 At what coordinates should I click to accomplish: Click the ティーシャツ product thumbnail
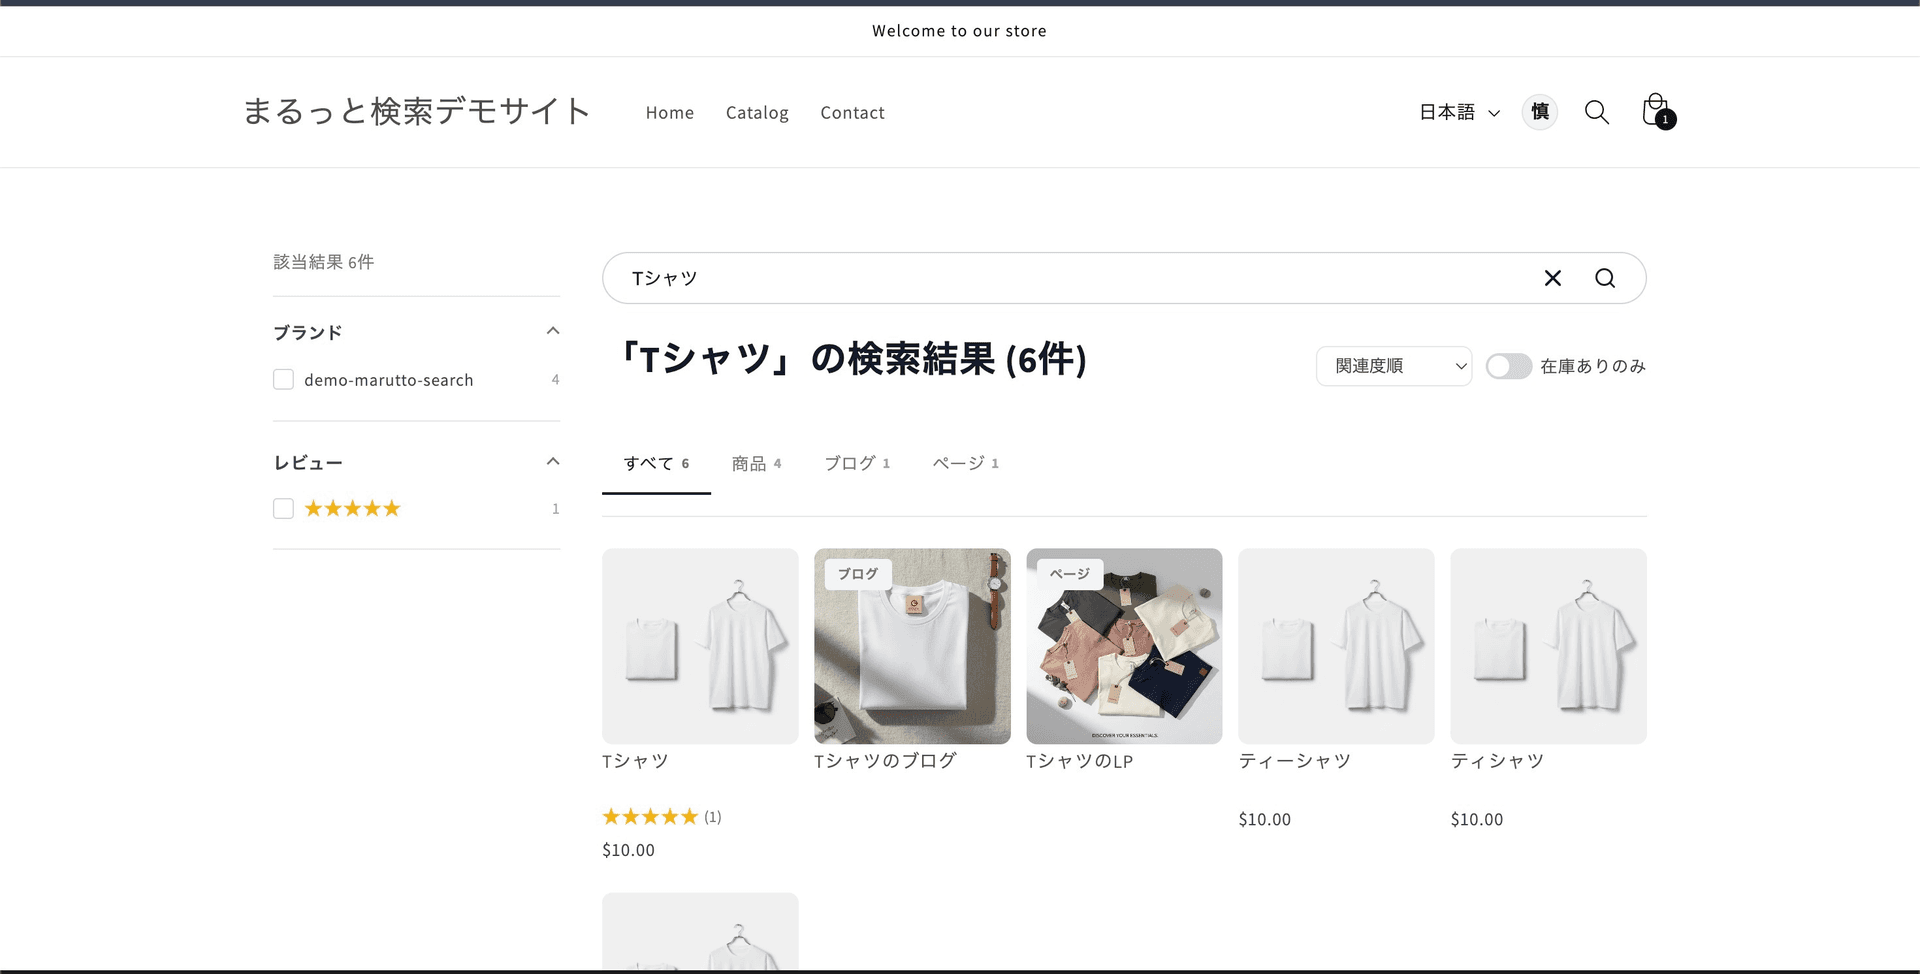click(x=1336, y=646)
